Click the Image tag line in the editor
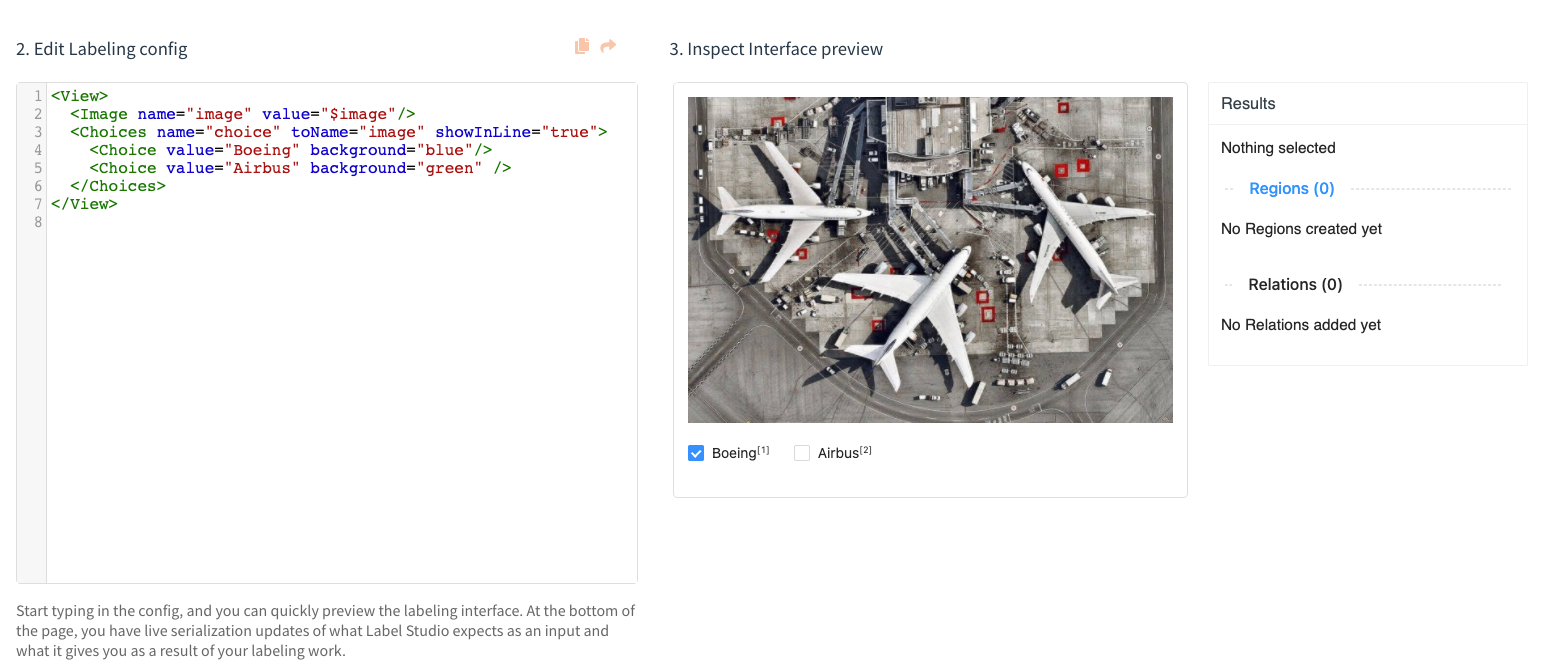This screenshot has height=670, width=1542. pos(242,114)
